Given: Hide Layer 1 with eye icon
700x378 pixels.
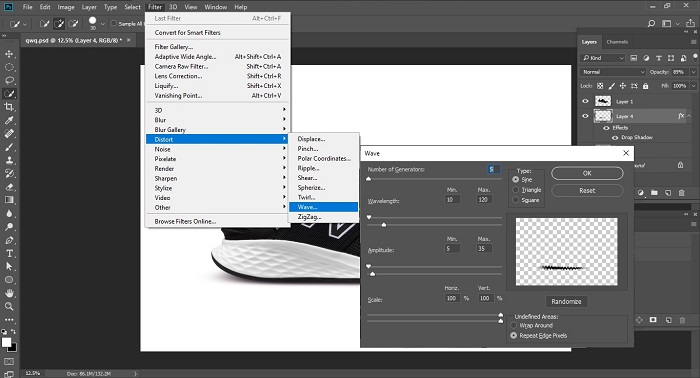Looking at the screenshot, I should [x=585, y=101].
